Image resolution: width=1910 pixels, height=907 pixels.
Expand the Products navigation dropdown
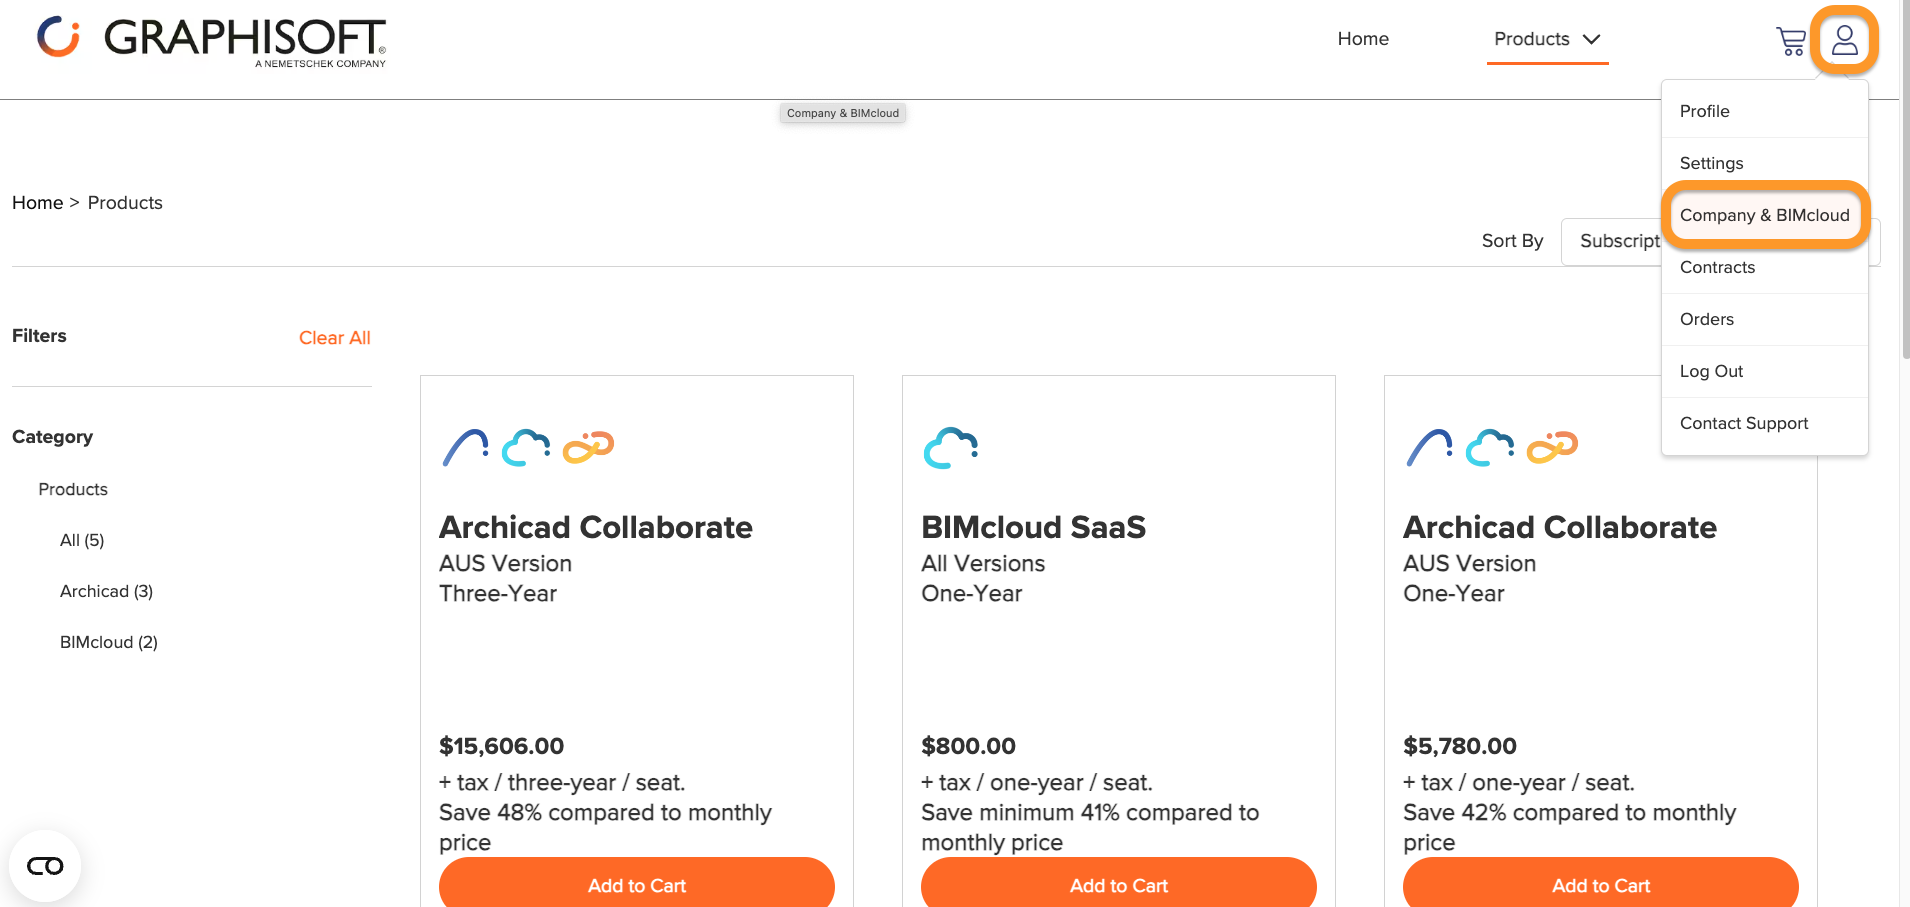coord(1547,39)
